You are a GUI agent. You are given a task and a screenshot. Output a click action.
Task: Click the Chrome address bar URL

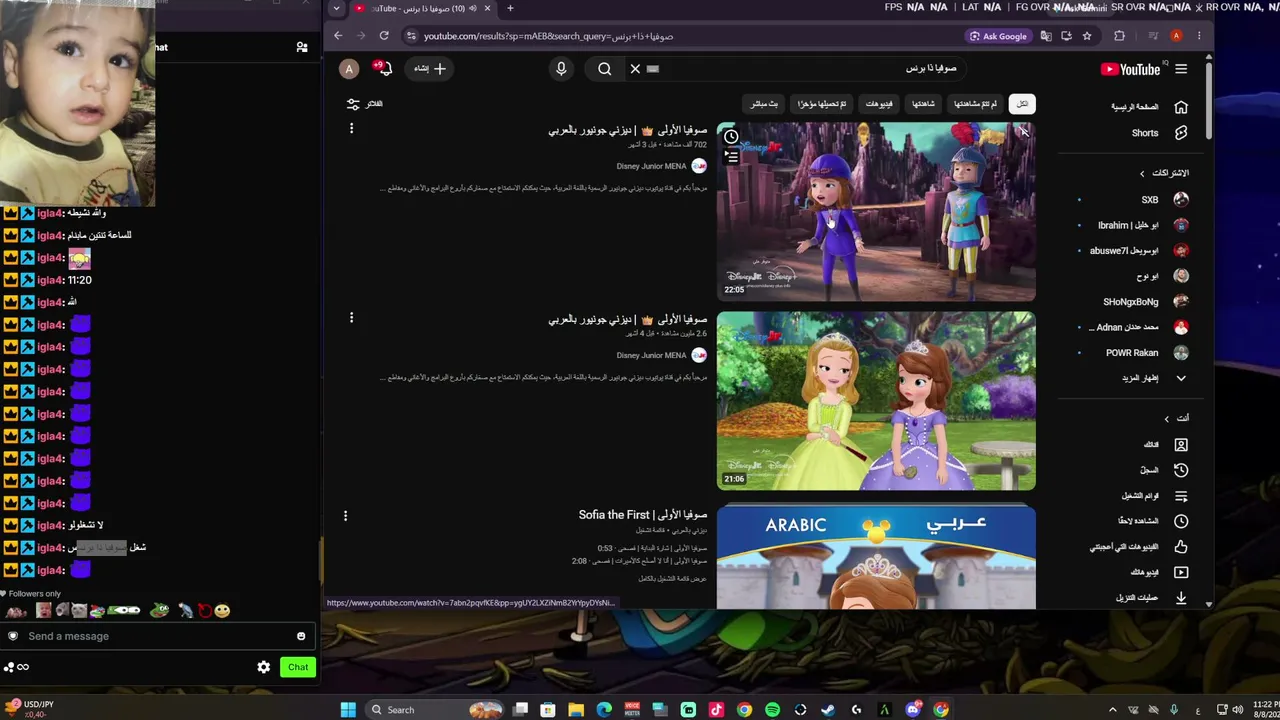coord(549,36)
